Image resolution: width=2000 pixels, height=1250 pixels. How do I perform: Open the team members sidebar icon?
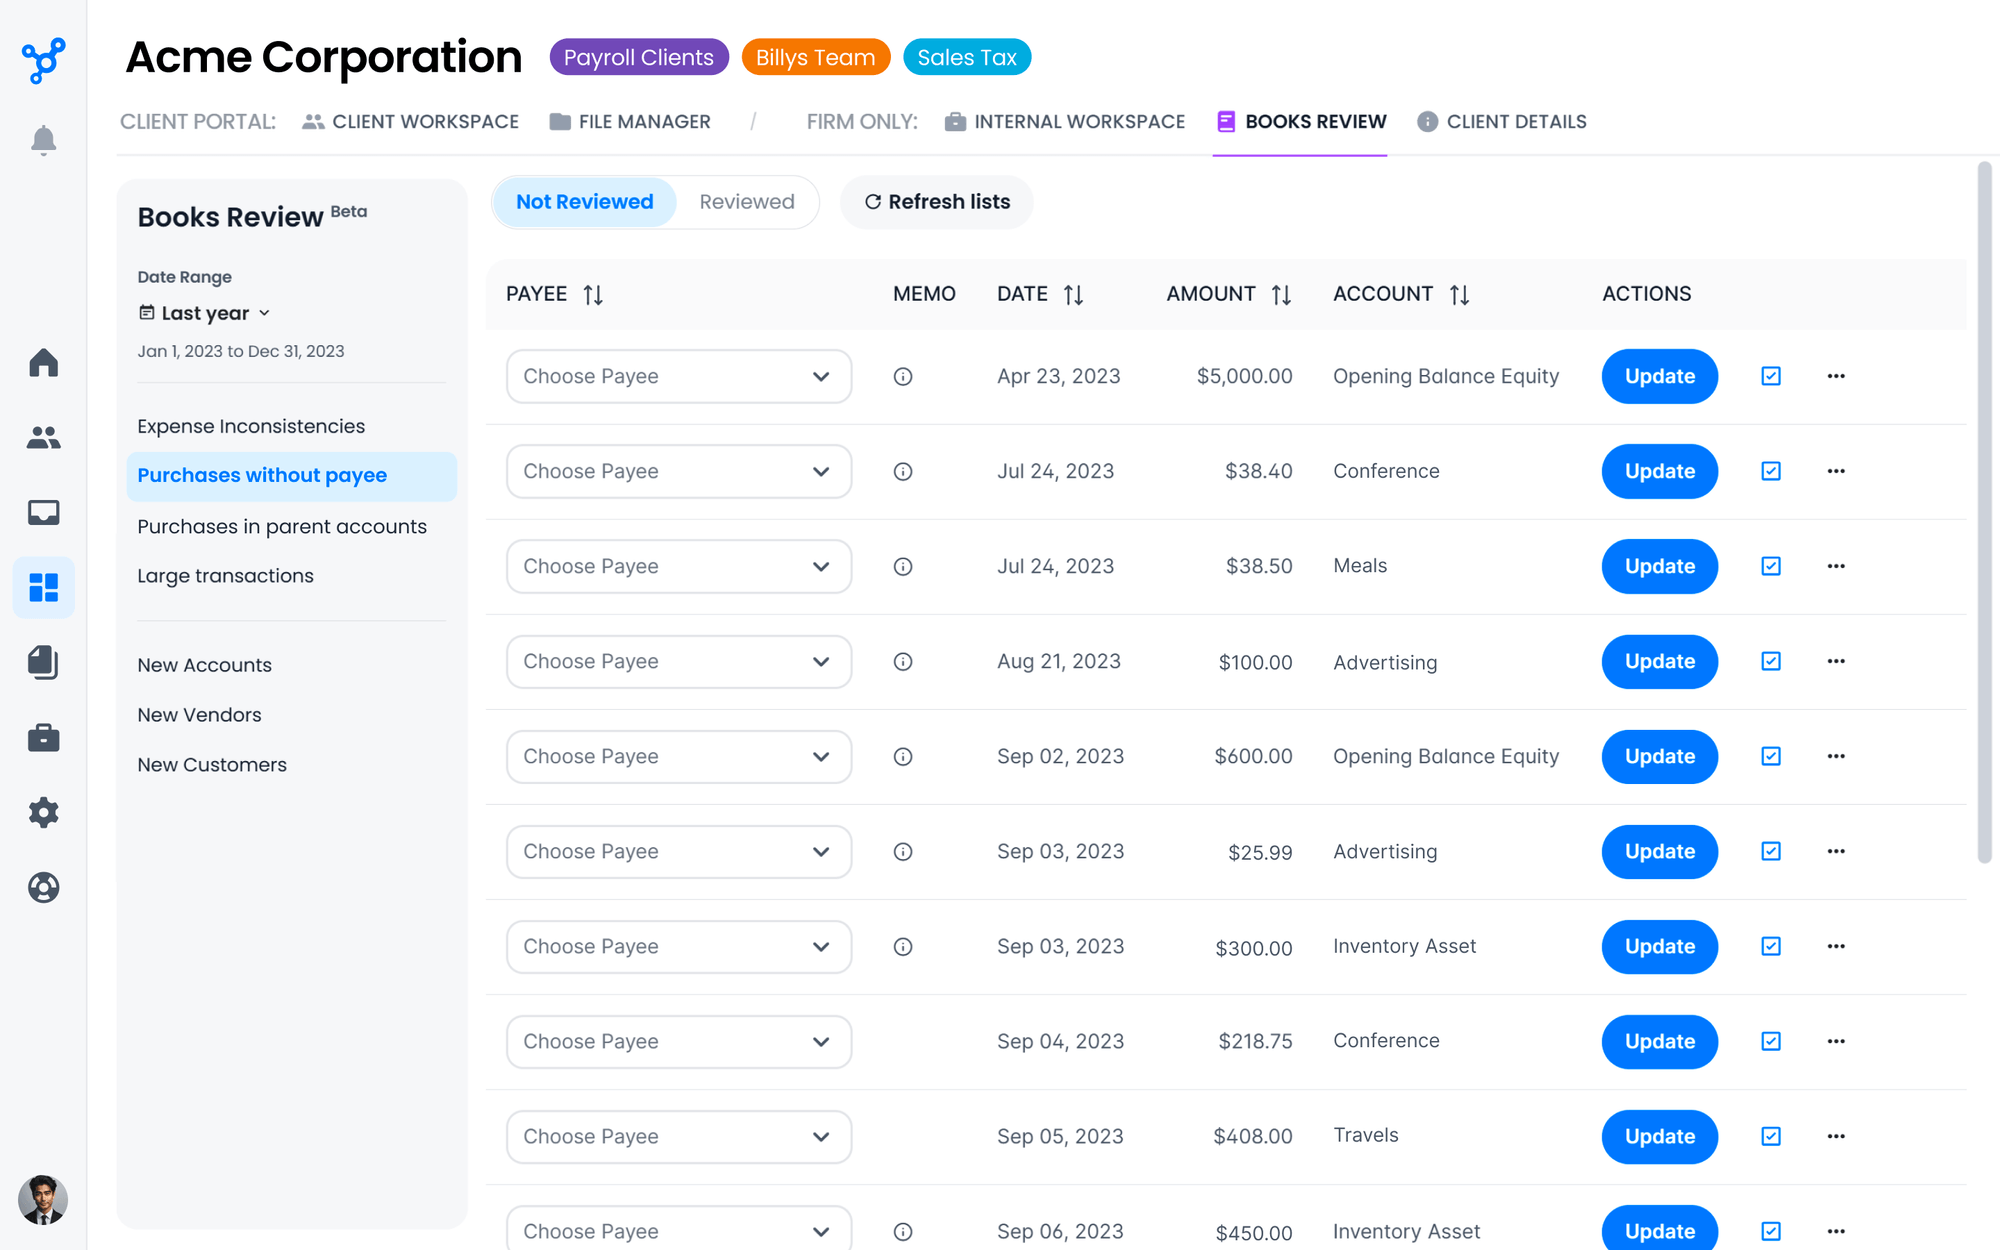[44, 437]
